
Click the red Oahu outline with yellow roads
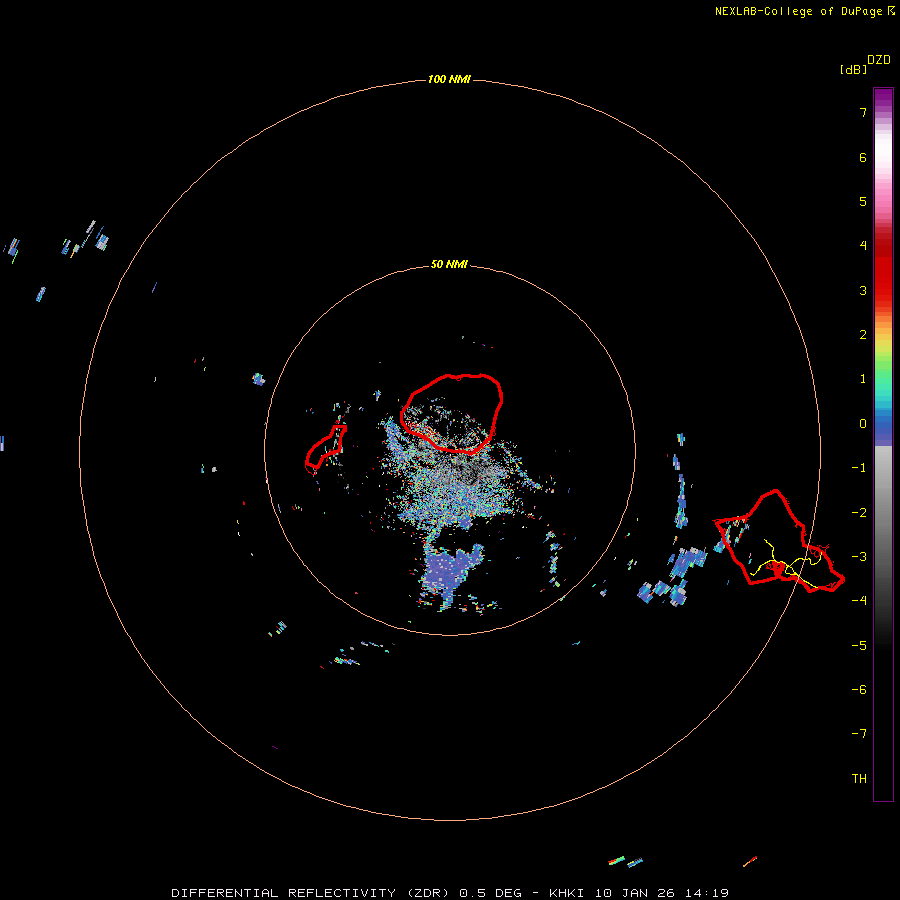pos(779,541)
